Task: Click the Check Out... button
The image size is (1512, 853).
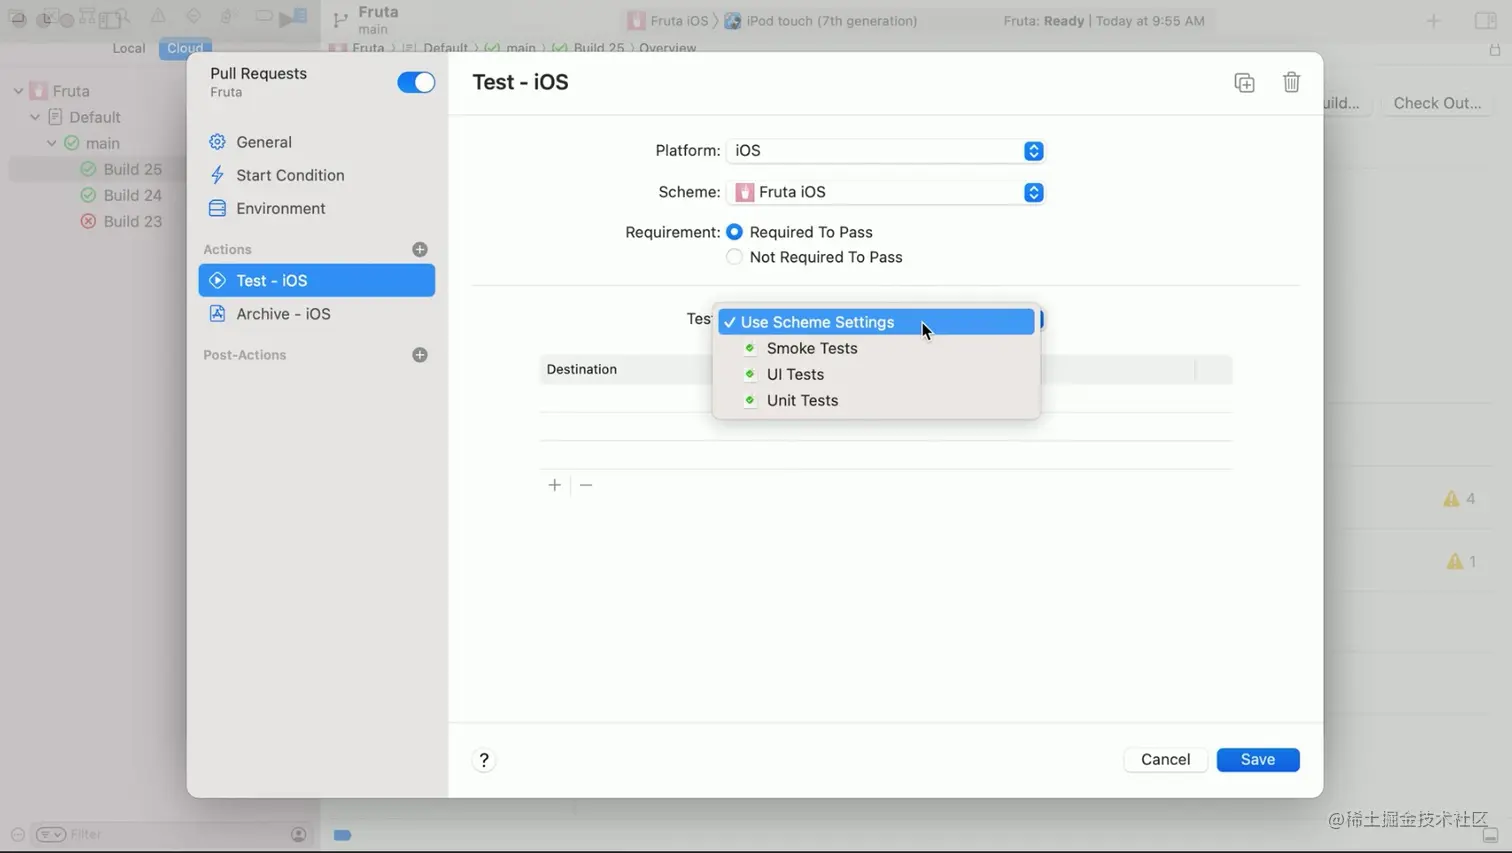Action: pos(1437,103)
